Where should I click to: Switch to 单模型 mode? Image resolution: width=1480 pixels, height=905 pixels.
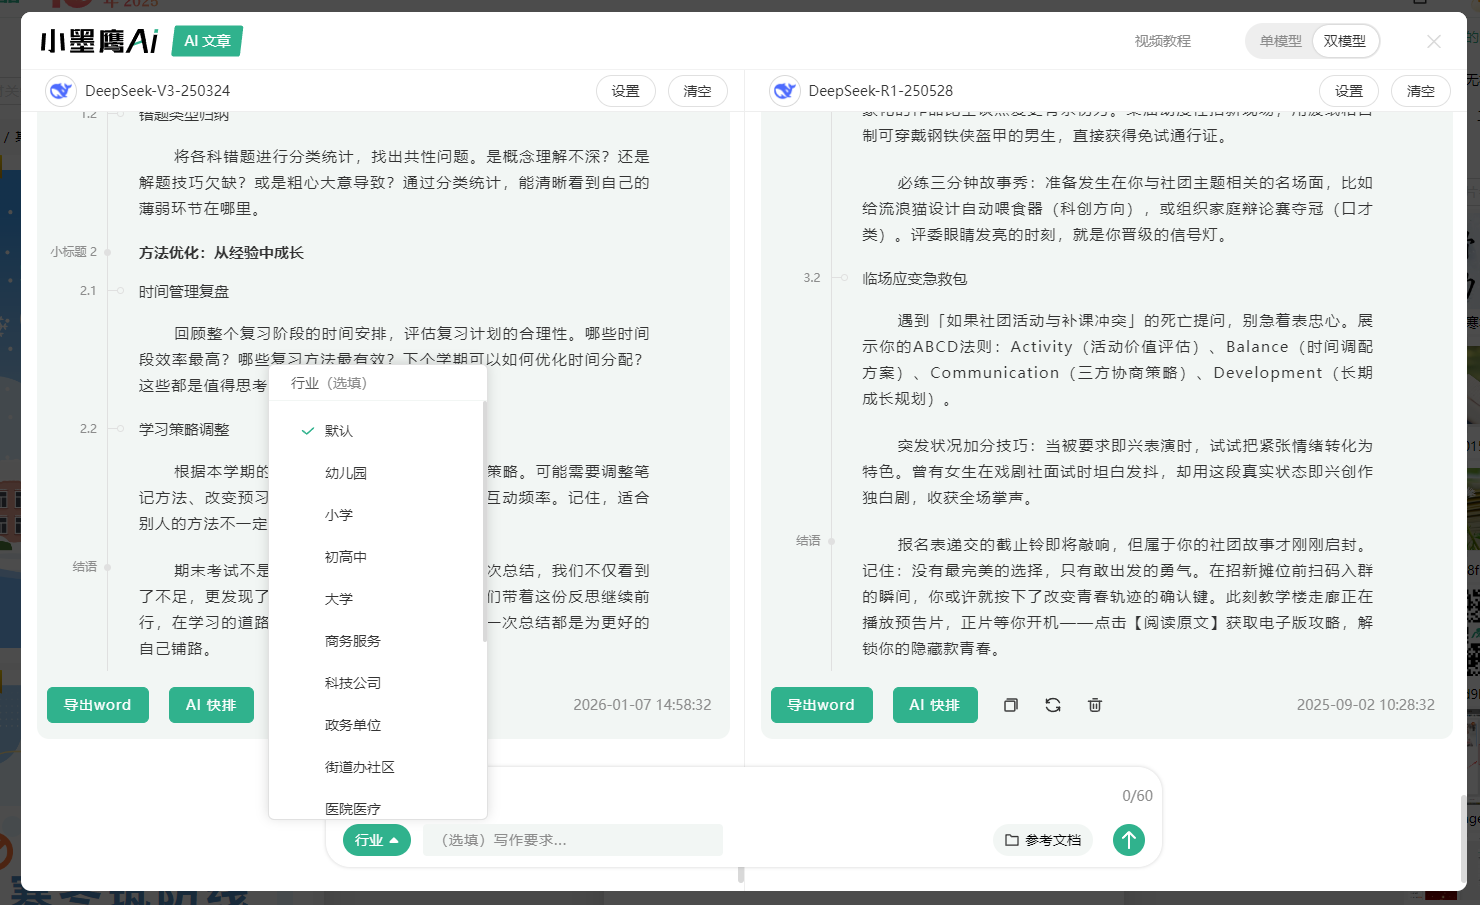click(1280, 41)
